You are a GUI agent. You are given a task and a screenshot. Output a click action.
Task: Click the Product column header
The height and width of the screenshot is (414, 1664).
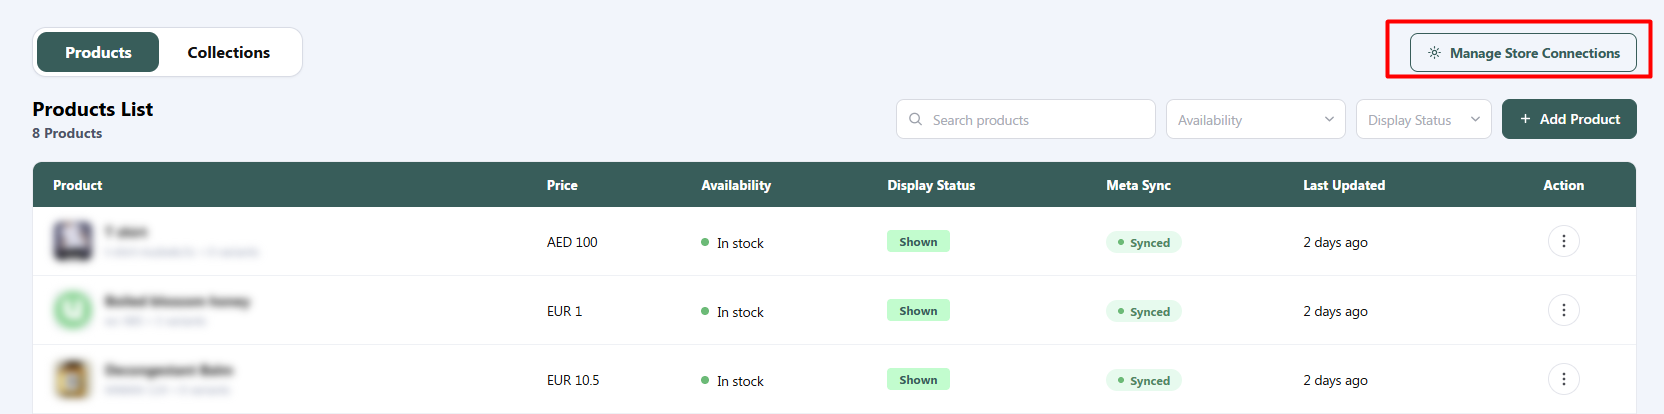tap(77, 185)
